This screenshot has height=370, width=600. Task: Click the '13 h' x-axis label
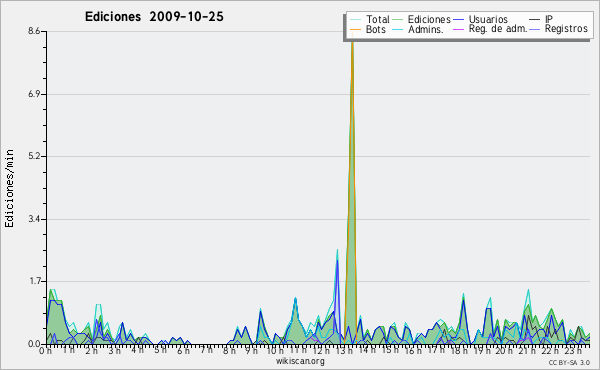click(344, 350)
